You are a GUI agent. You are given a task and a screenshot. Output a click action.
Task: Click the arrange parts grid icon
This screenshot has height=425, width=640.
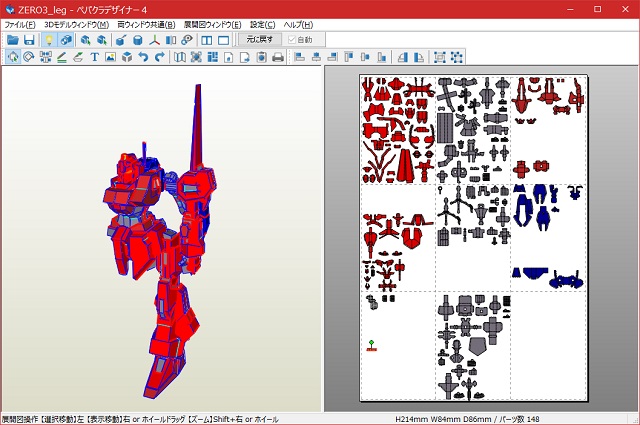click(212, 57)
